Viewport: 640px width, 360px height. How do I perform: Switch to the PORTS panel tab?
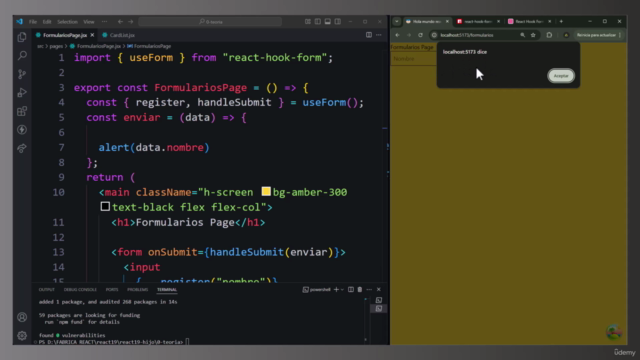click(x=112, y=289)
